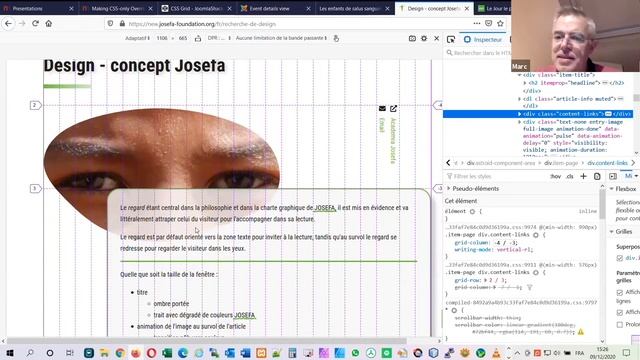Open the Mise en page tab dropdown arrow

tap(636, 176)
